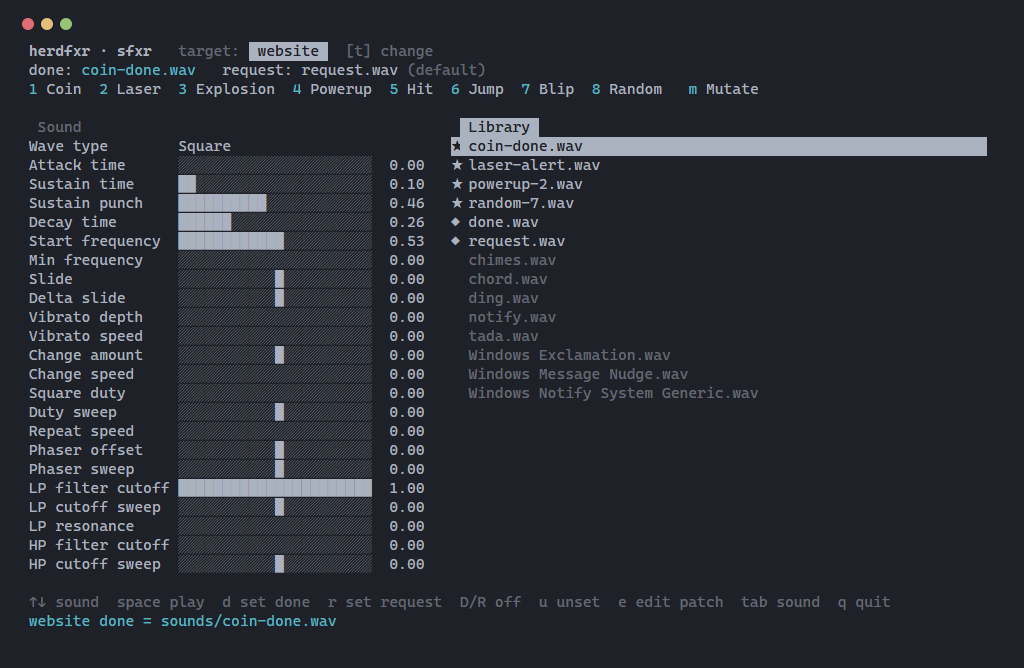Adjust the HP filter cutoff slider
The height and width of the screenshot is (668, 1024).
click(x=275, y=545)
